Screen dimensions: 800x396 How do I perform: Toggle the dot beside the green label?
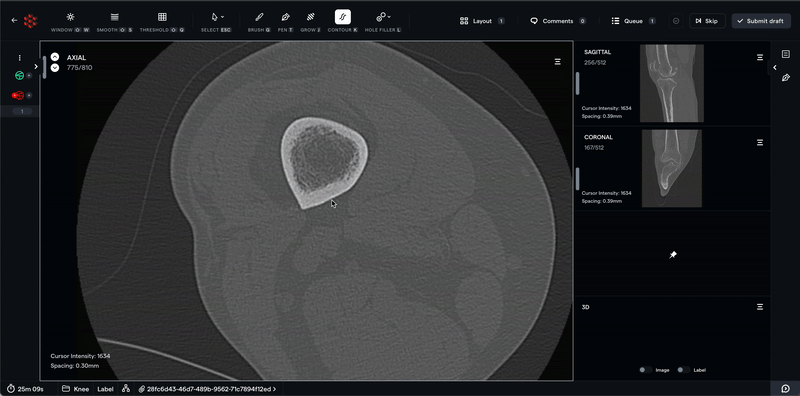(x=29, y=76)
